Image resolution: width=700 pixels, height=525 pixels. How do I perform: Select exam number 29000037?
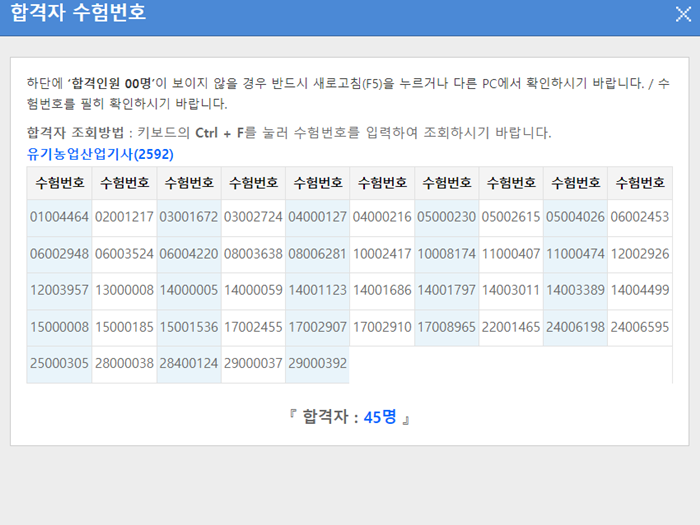(x=253, y=363)
